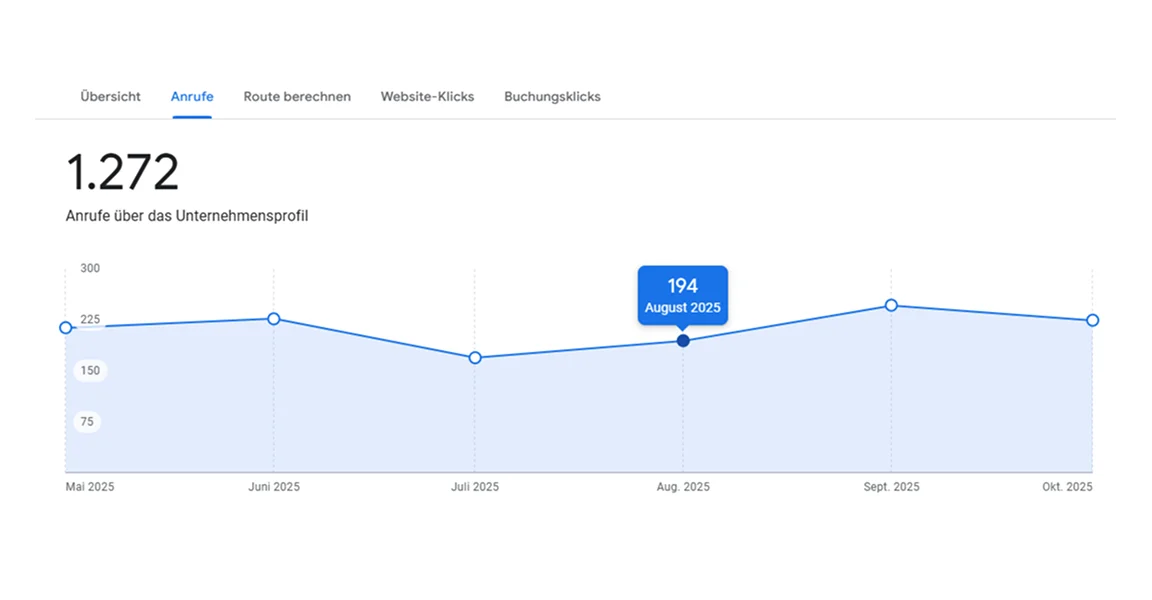Viewport: 1152px width, 600px height.
Task: View the Website-Klicks tab
Action: coord(427,96)
